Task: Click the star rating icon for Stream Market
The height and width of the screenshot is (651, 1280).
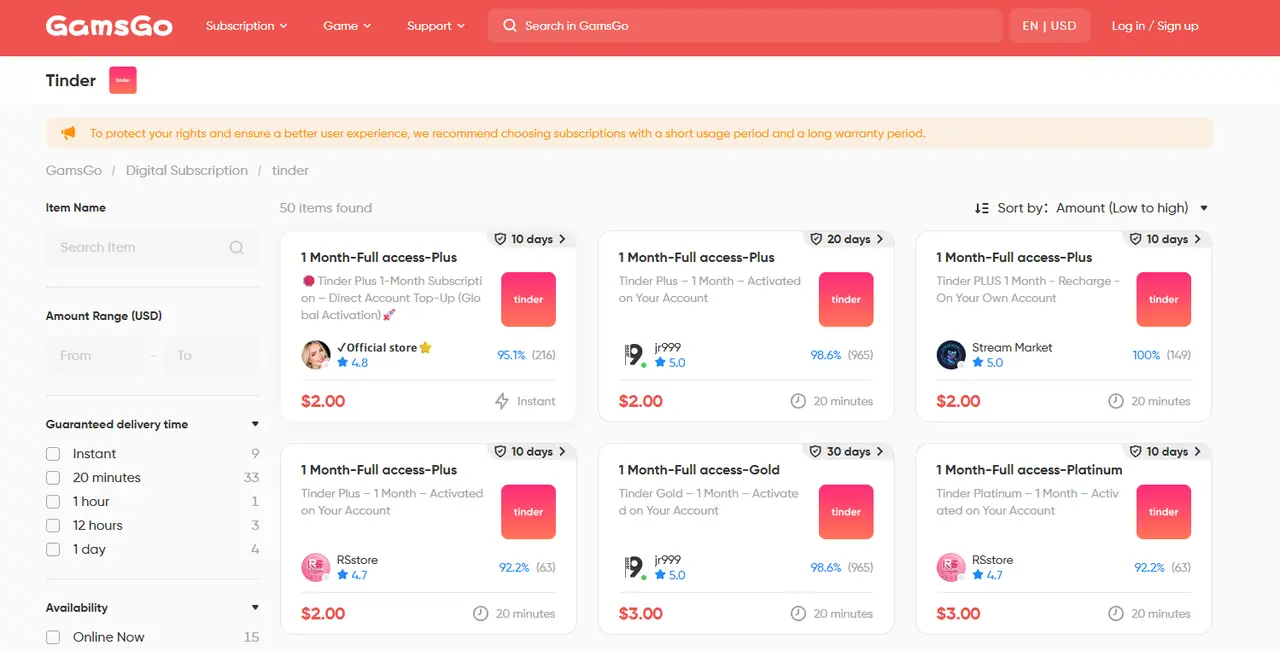Action: pos(978,363)
